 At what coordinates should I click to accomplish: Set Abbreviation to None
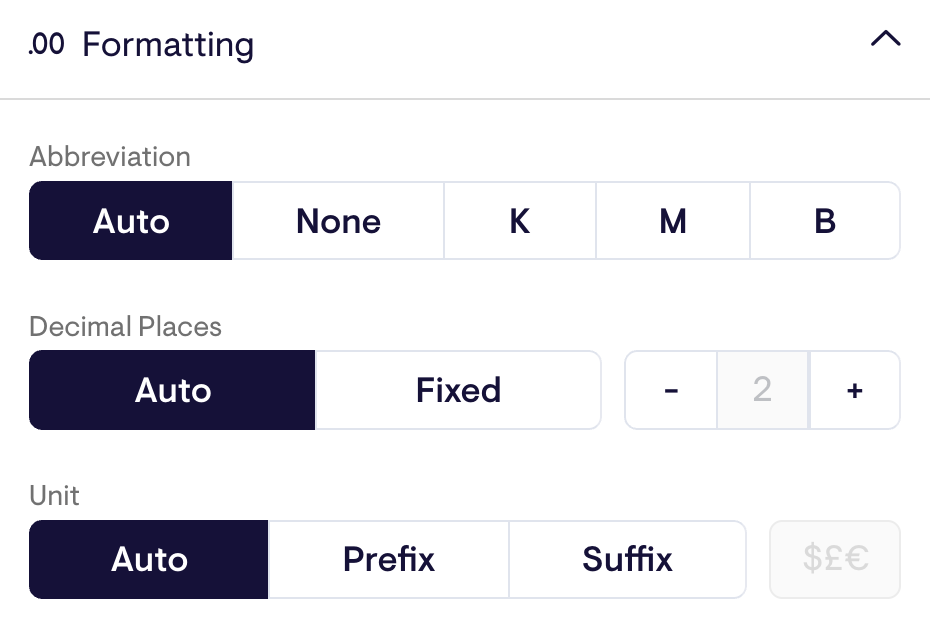337,220
